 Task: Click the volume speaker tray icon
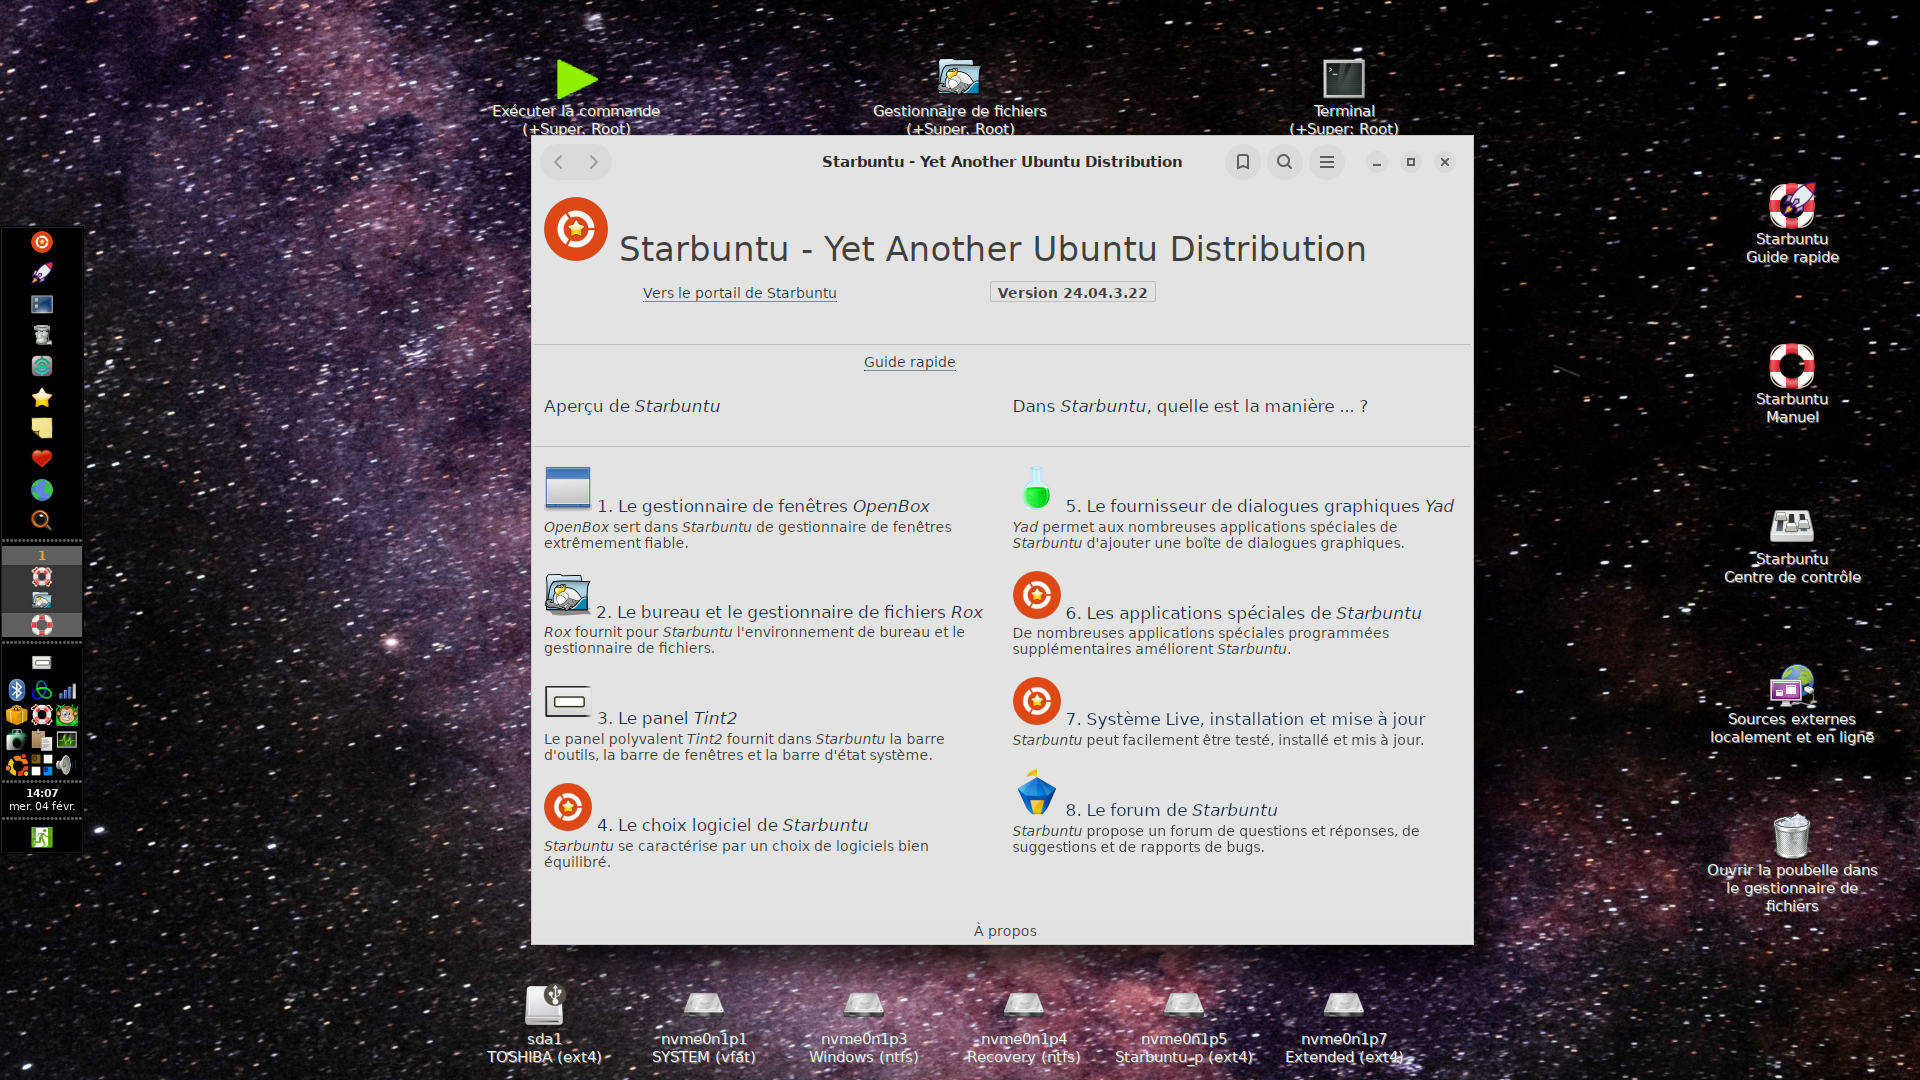click(65, 765)
